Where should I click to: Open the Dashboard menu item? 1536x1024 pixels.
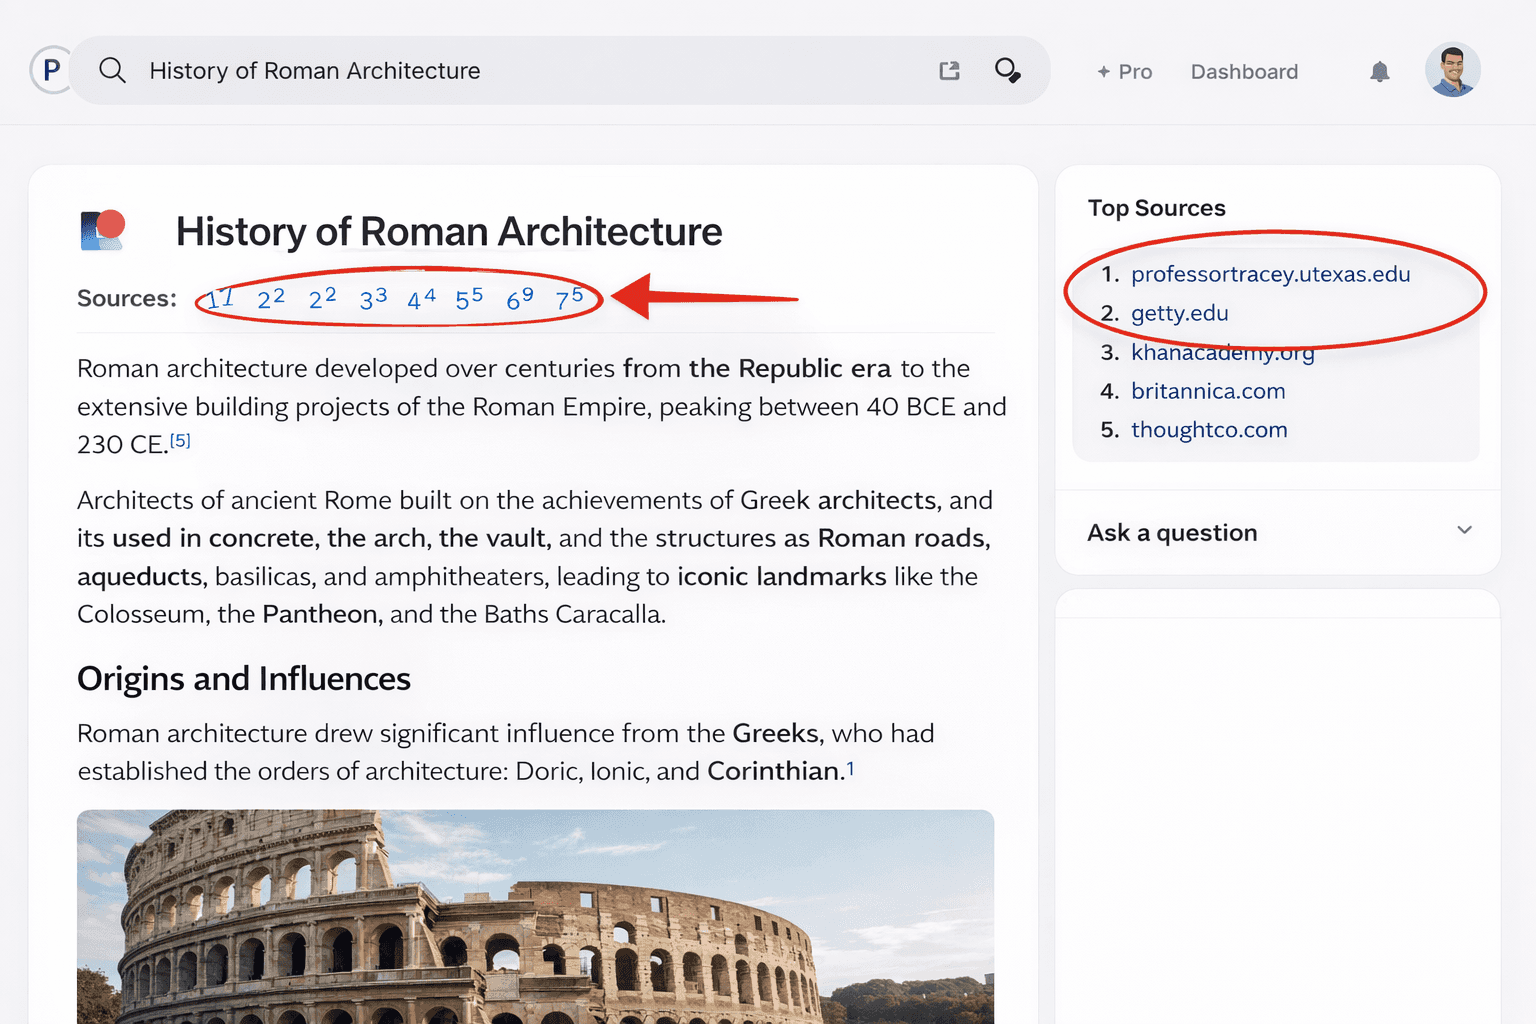click(1244, 71)
